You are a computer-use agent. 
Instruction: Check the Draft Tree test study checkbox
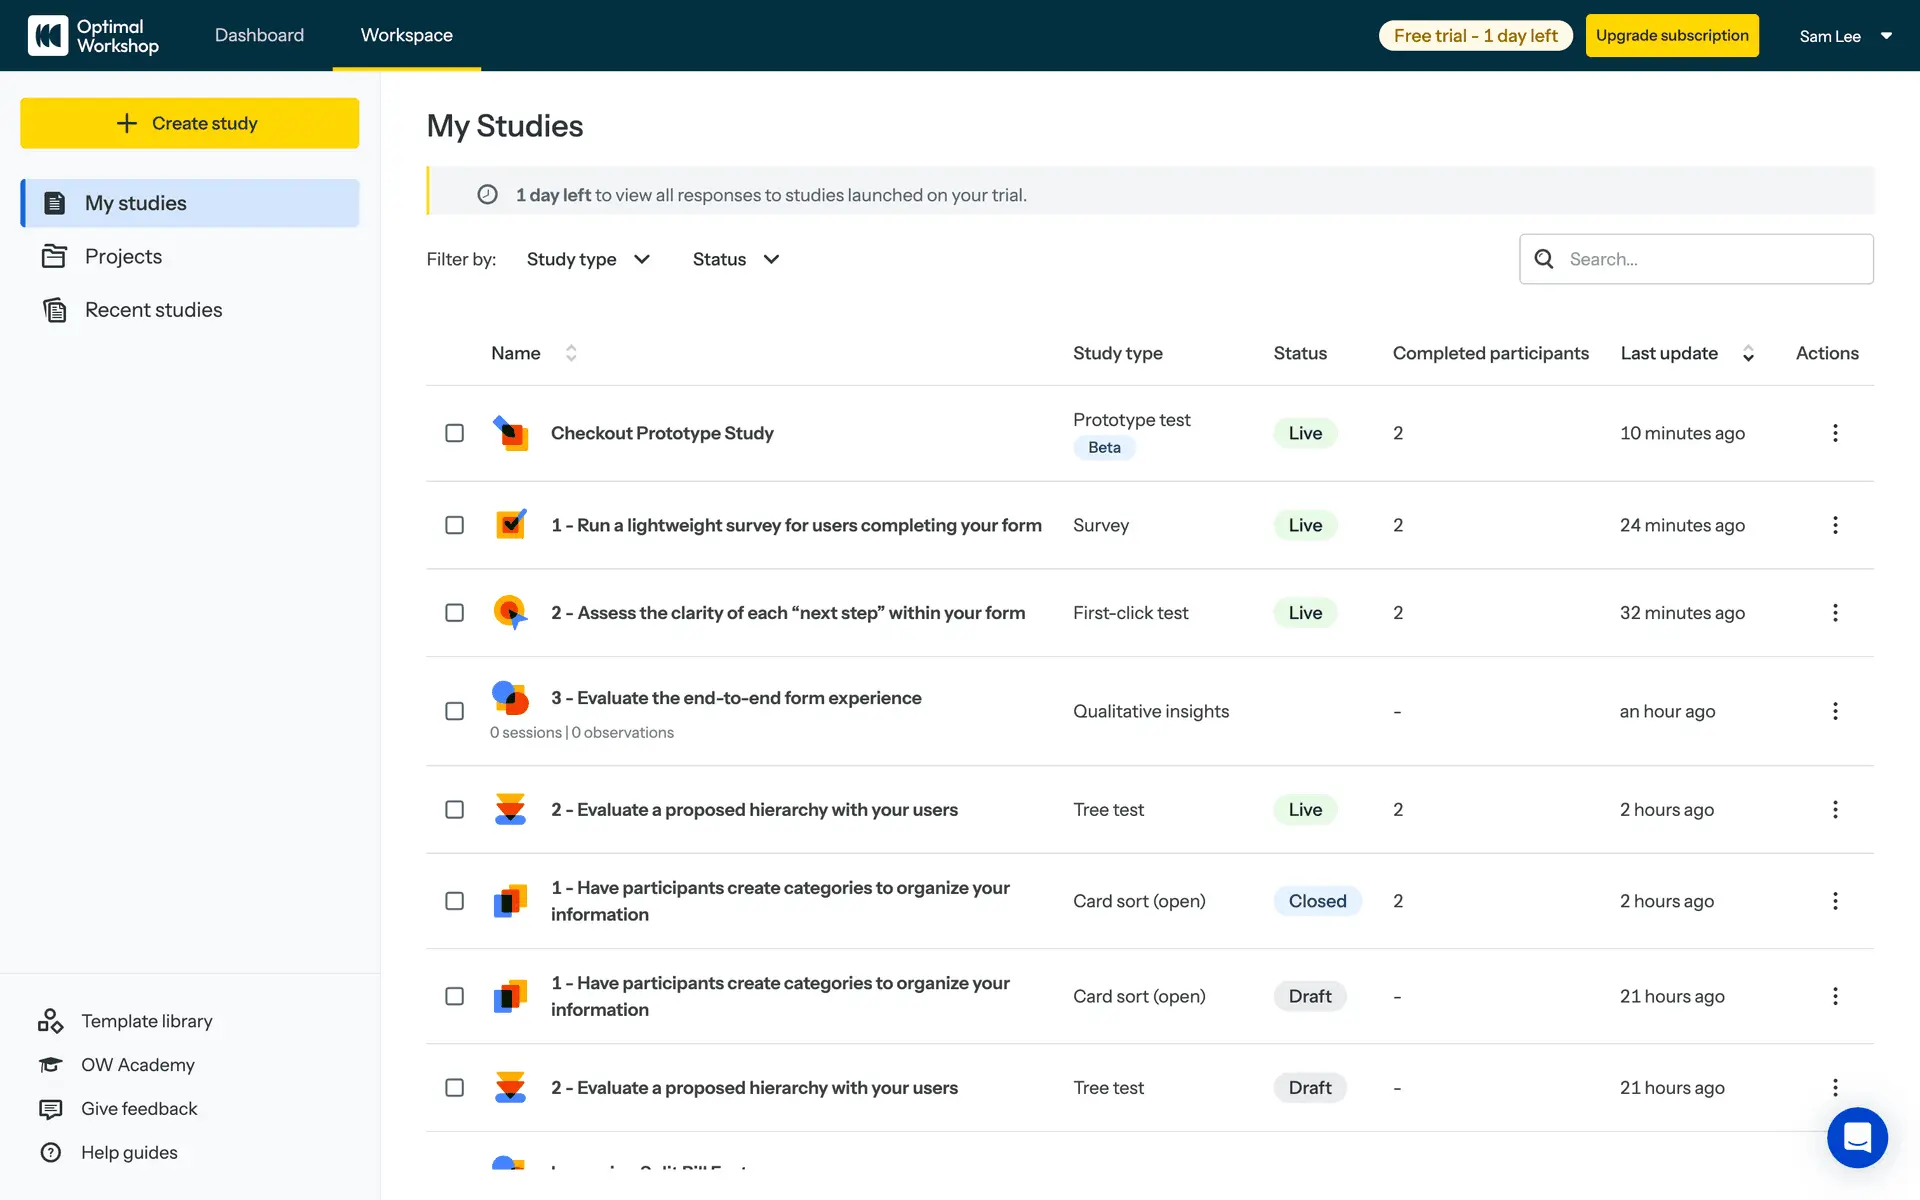pos(455,1088)
